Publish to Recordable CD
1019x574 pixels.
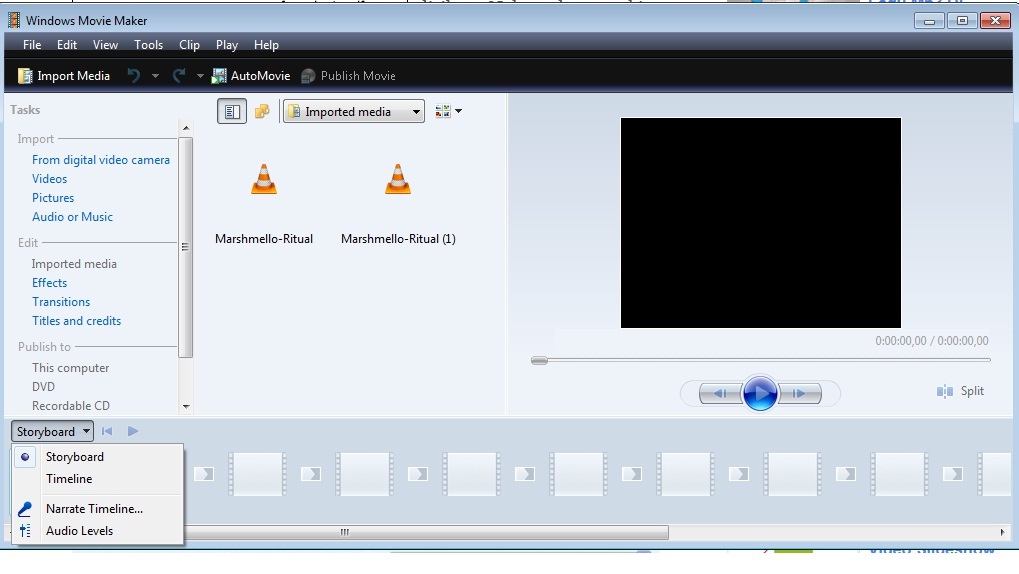pos(71,406)
